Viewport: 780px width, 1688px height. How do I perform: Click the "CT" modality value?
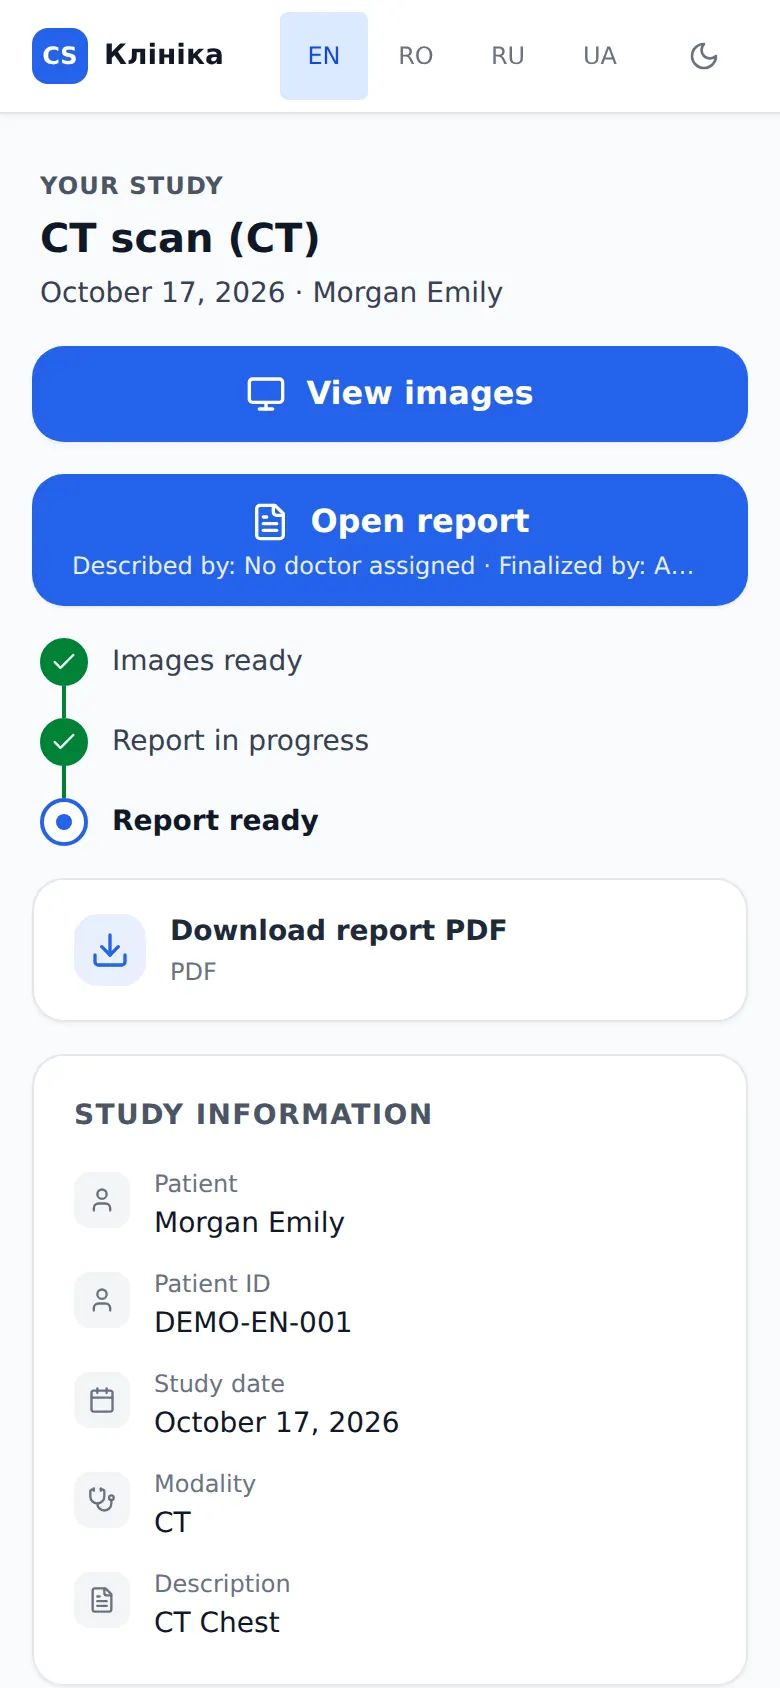(x=172, y=1522)
